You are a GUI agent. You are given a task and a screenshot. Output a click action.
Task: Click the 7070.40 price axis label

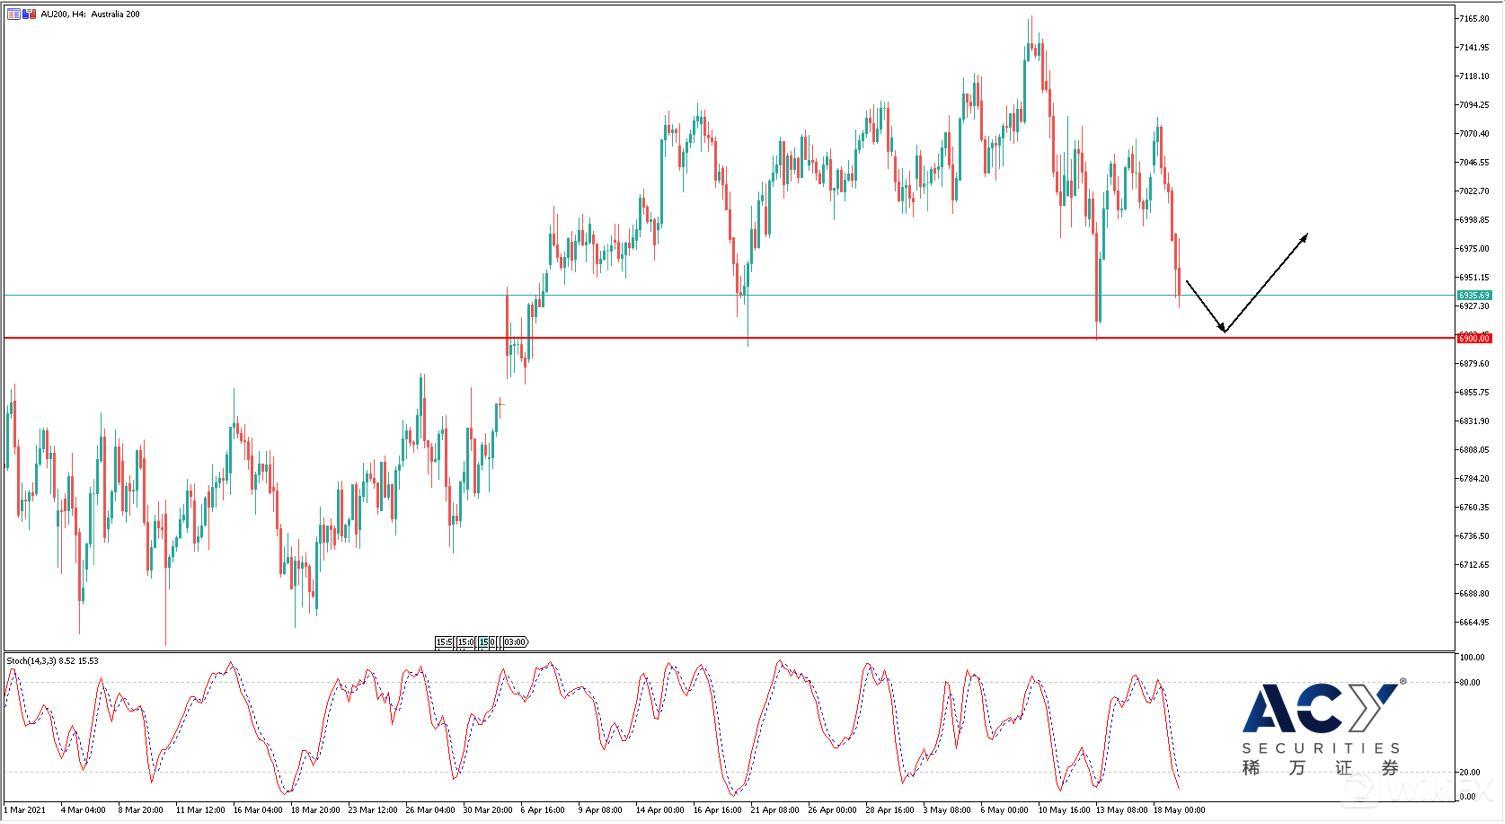1474,134
